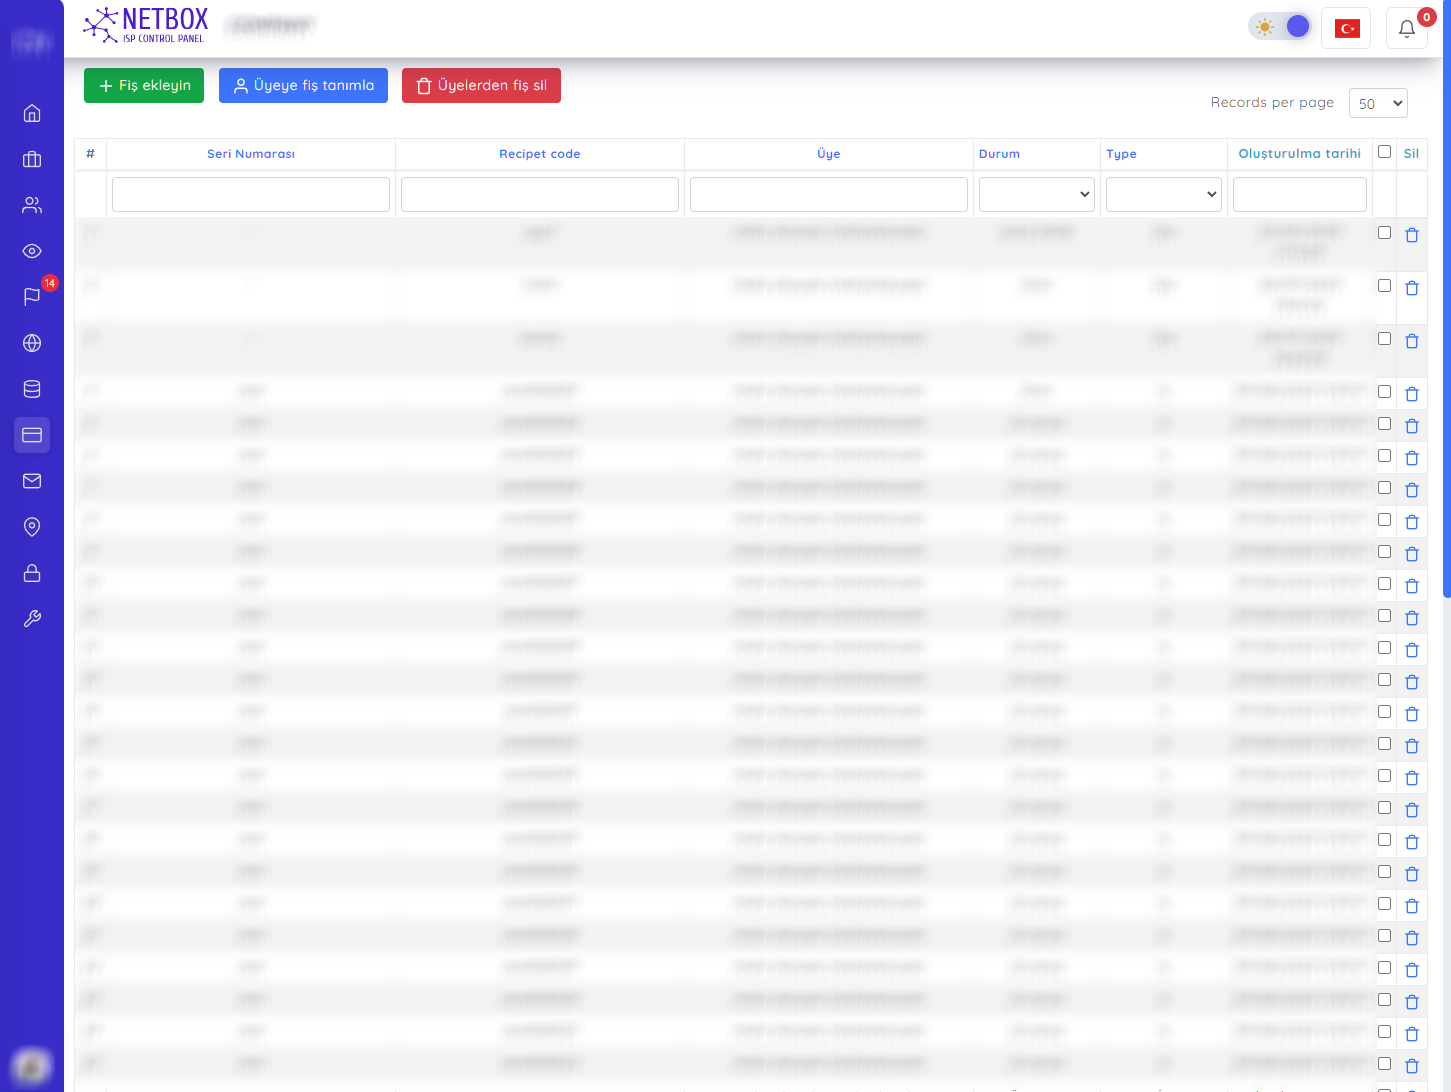Sort by Oluşturulma tarihi column header

click(1299, 154)
